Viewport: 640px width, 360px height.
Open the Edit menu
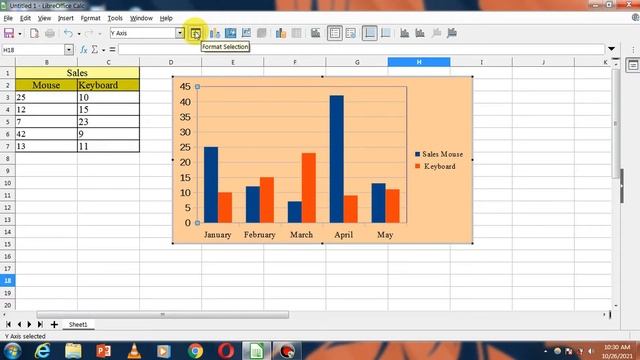[x=25, y=18]
